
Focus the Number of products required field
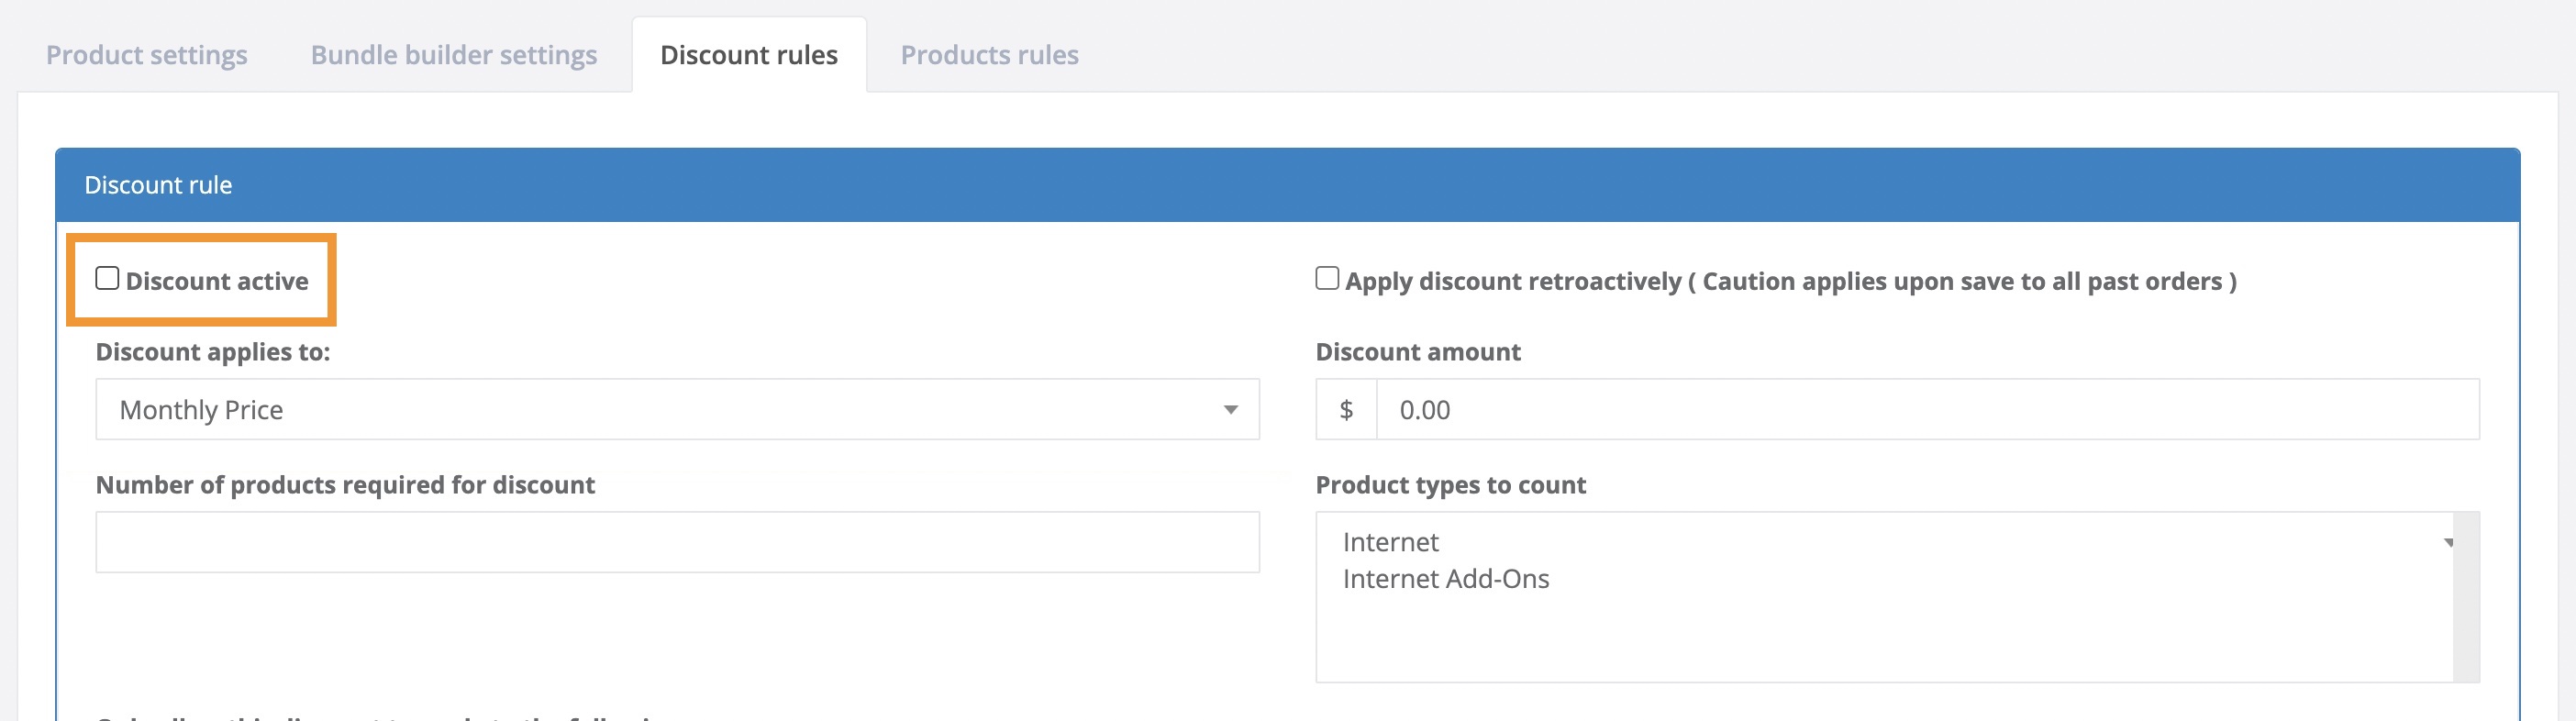coord(676,542)
